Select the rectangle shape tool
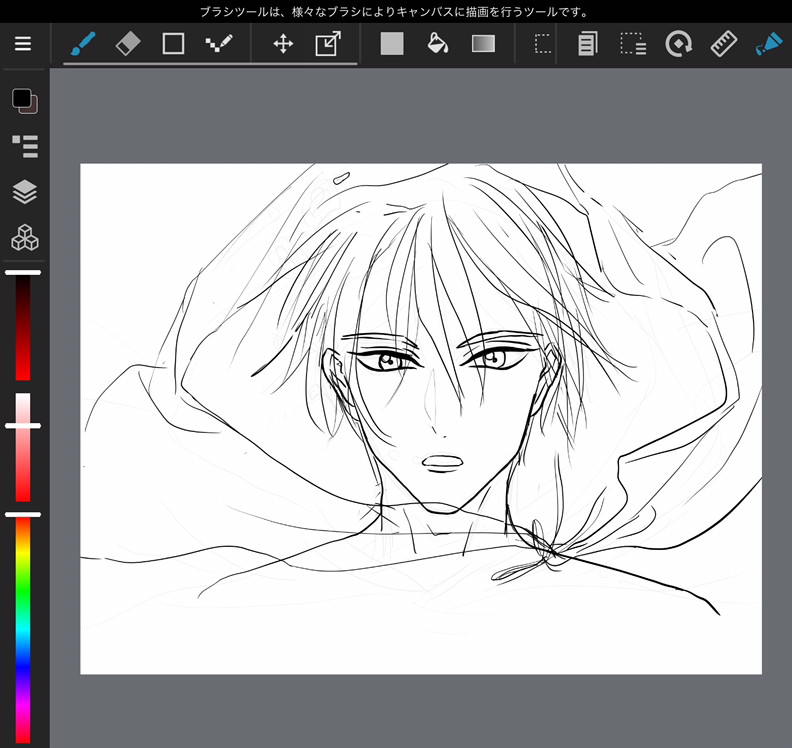Image resolution: width=792 pixels, height=748 pixels. [173, 44]
